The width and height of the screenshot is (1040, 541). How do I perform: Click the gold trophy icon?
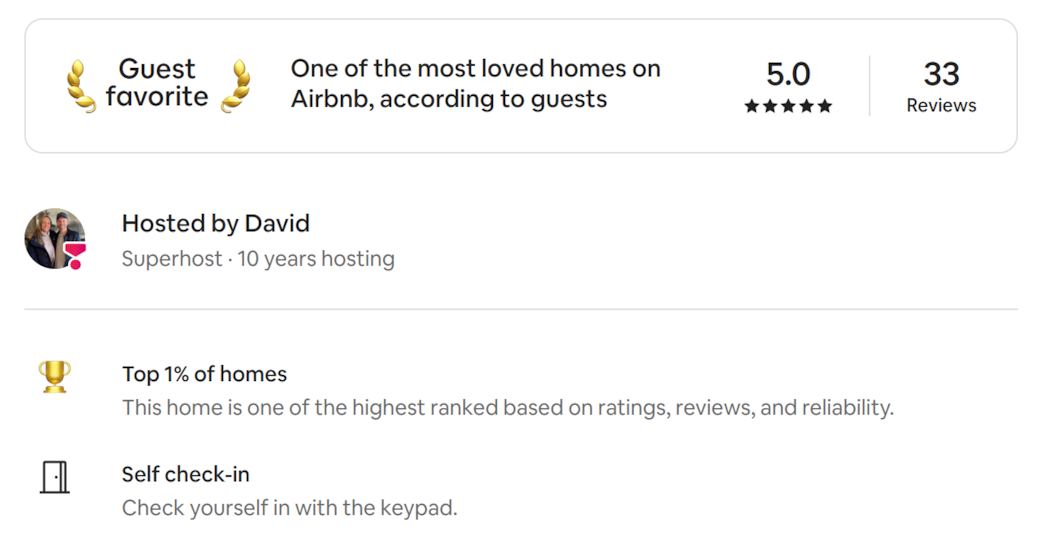point(55,376)
